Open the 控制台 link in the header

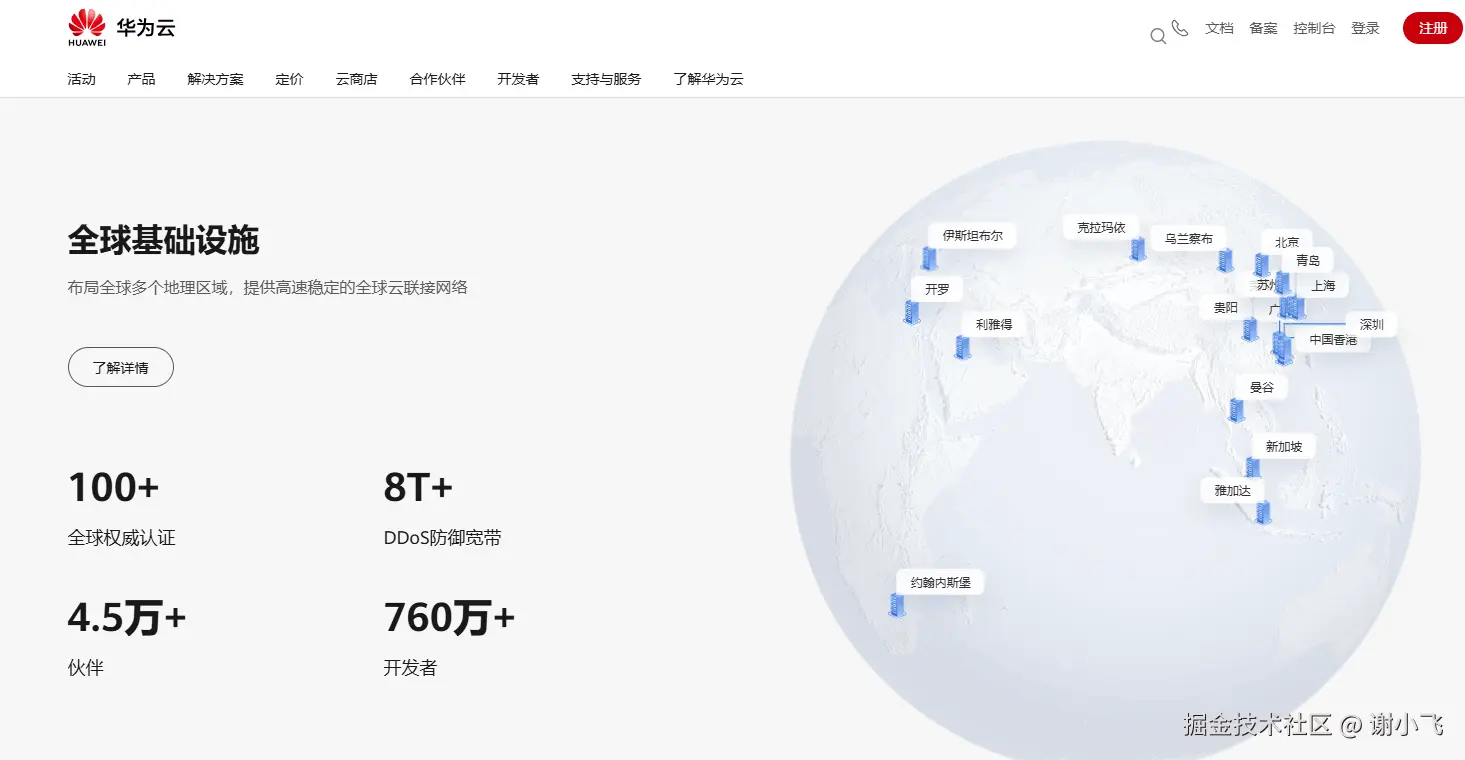pos(1314,29)
